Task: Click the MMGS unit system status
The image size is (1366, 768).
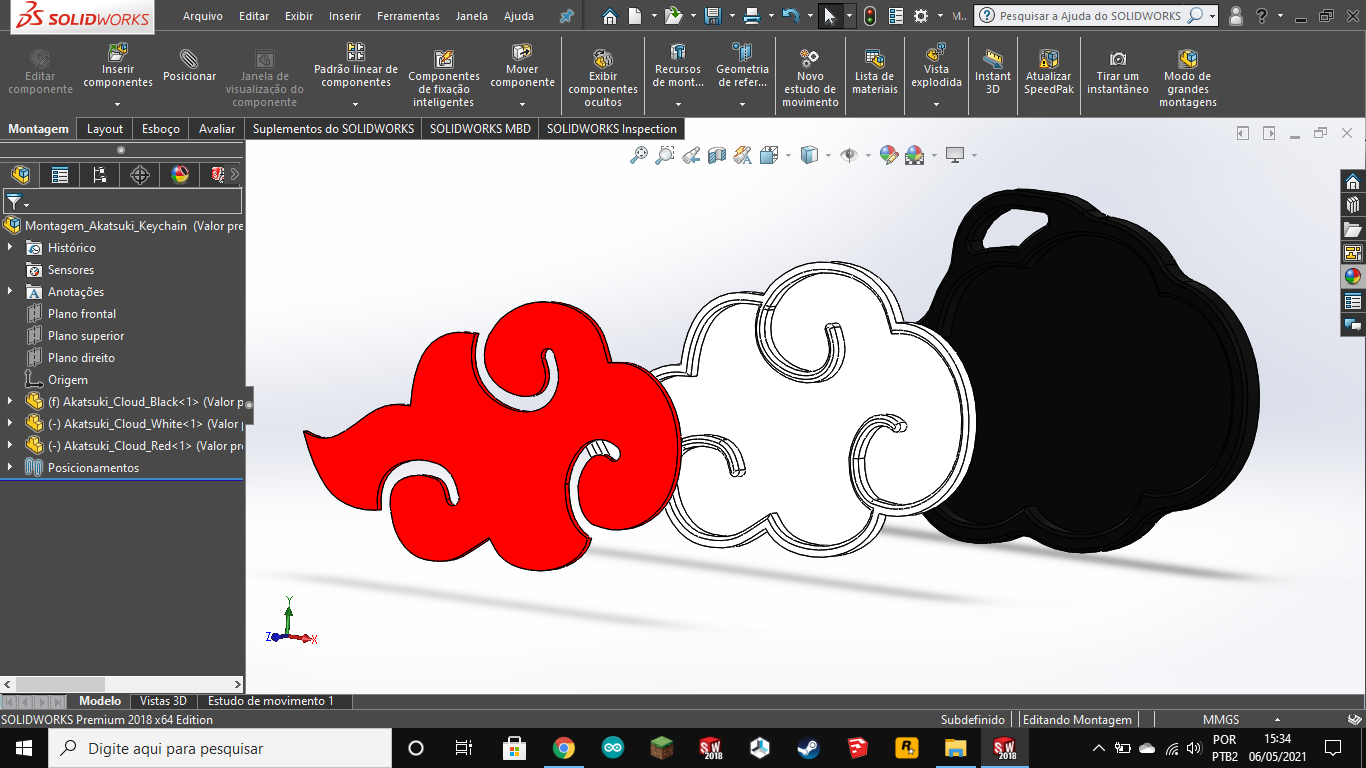Action: [x=1221, y=719]
